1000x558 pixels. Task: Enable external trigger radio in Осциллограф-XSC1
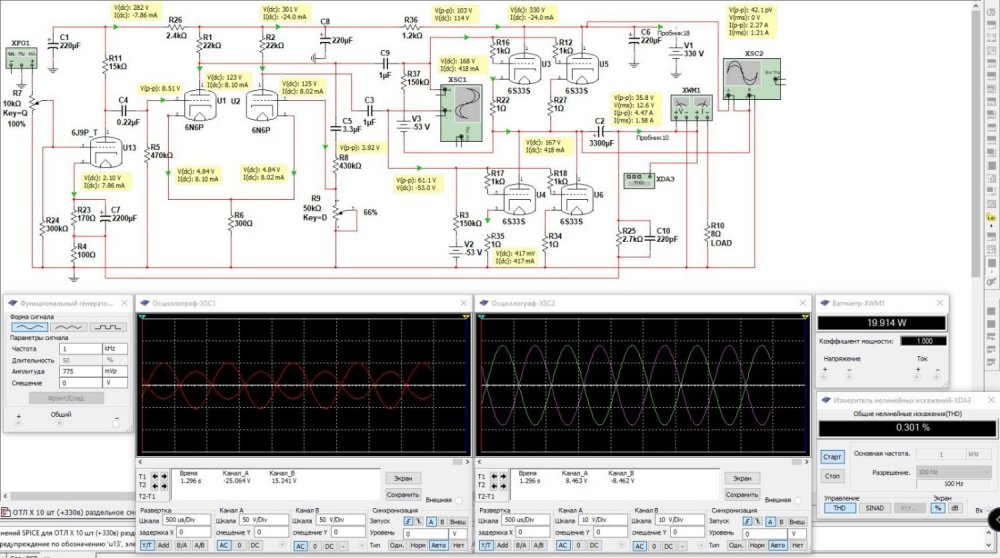[x=460, y=500]
